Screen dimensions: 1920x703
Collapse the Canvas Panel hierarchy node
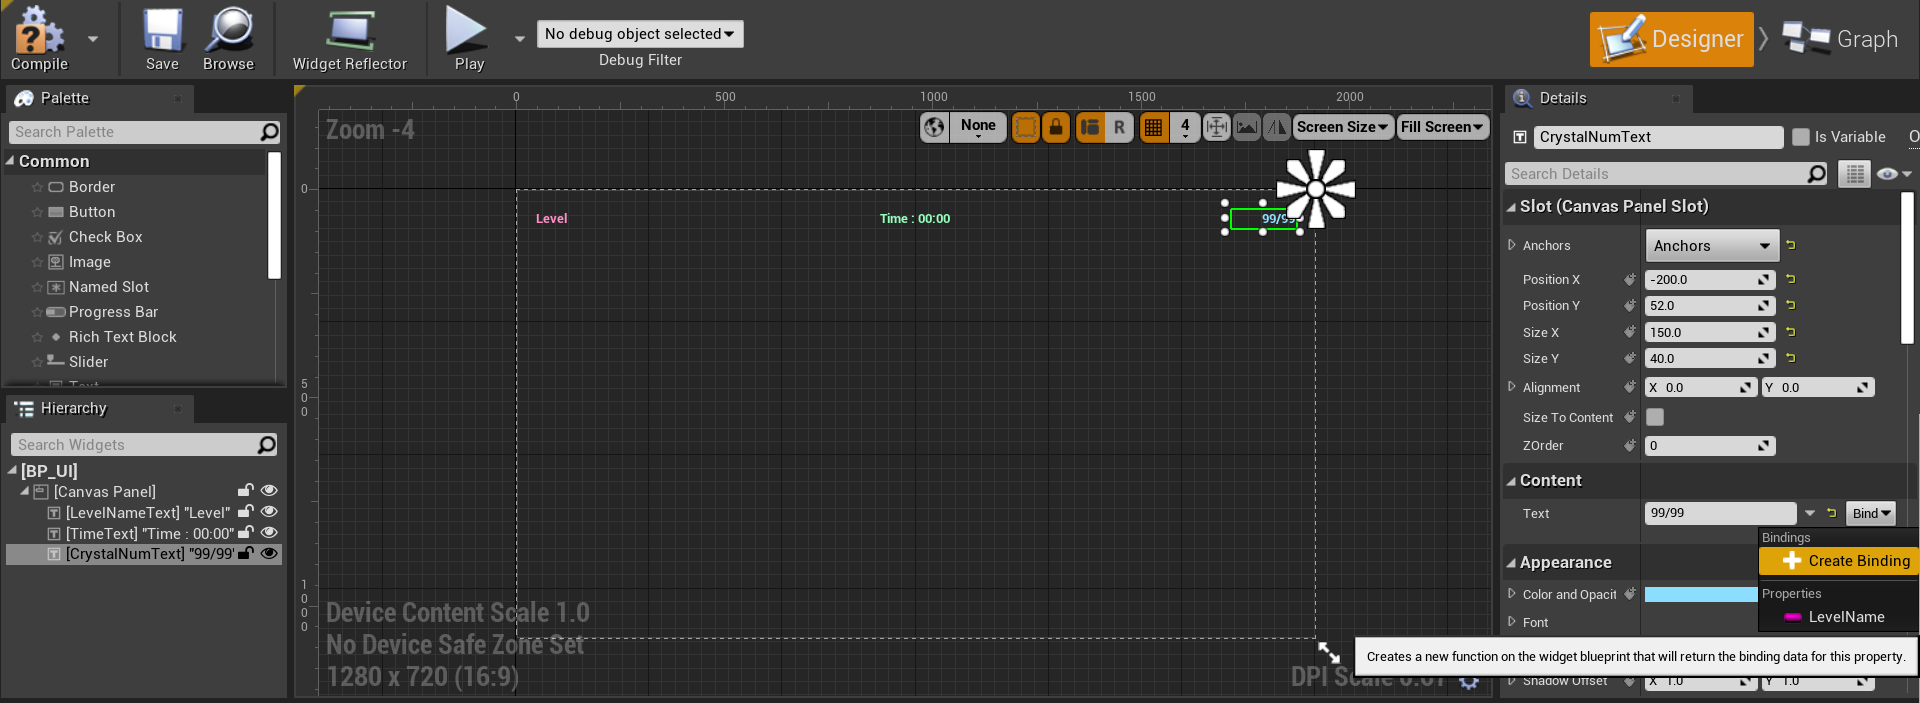25,491
